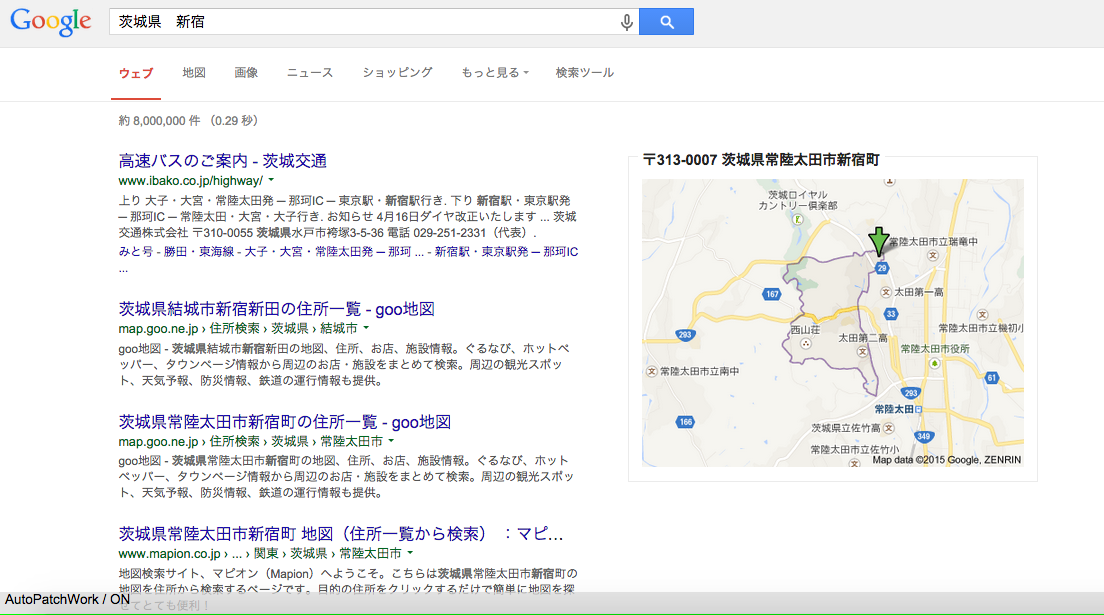Click route 166 shield on the map

pyautogui.click(x=685, y=422)
